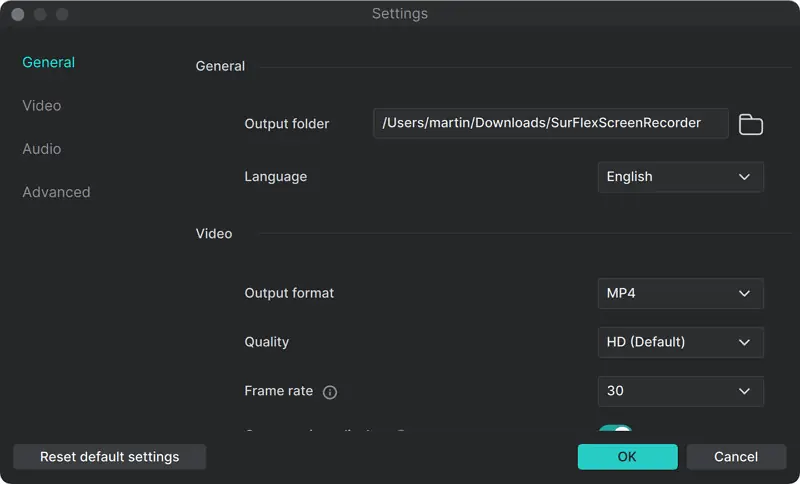800x484 pixels.
Task: Toggle the partially visible switch below Frame rate
Action: [615, 428]
